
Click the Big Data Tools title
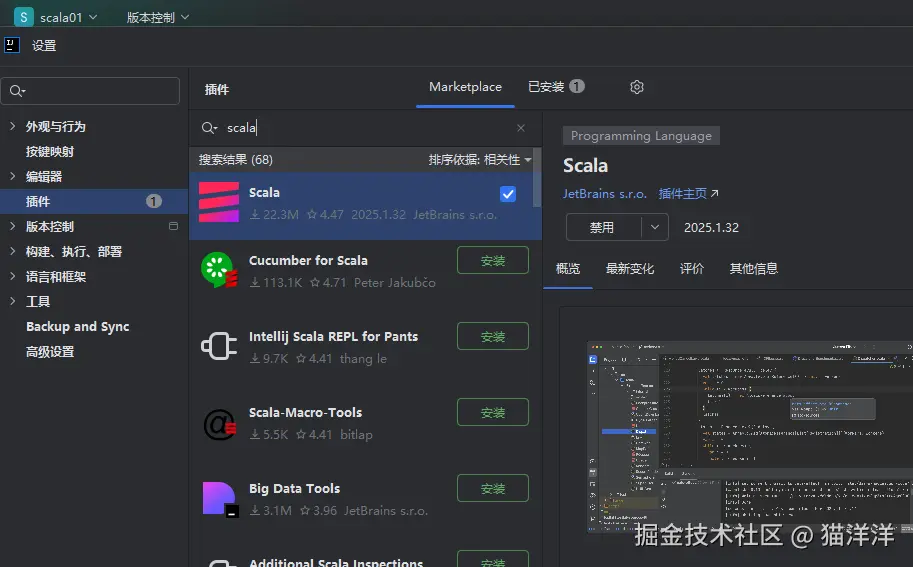coord(294,488)
